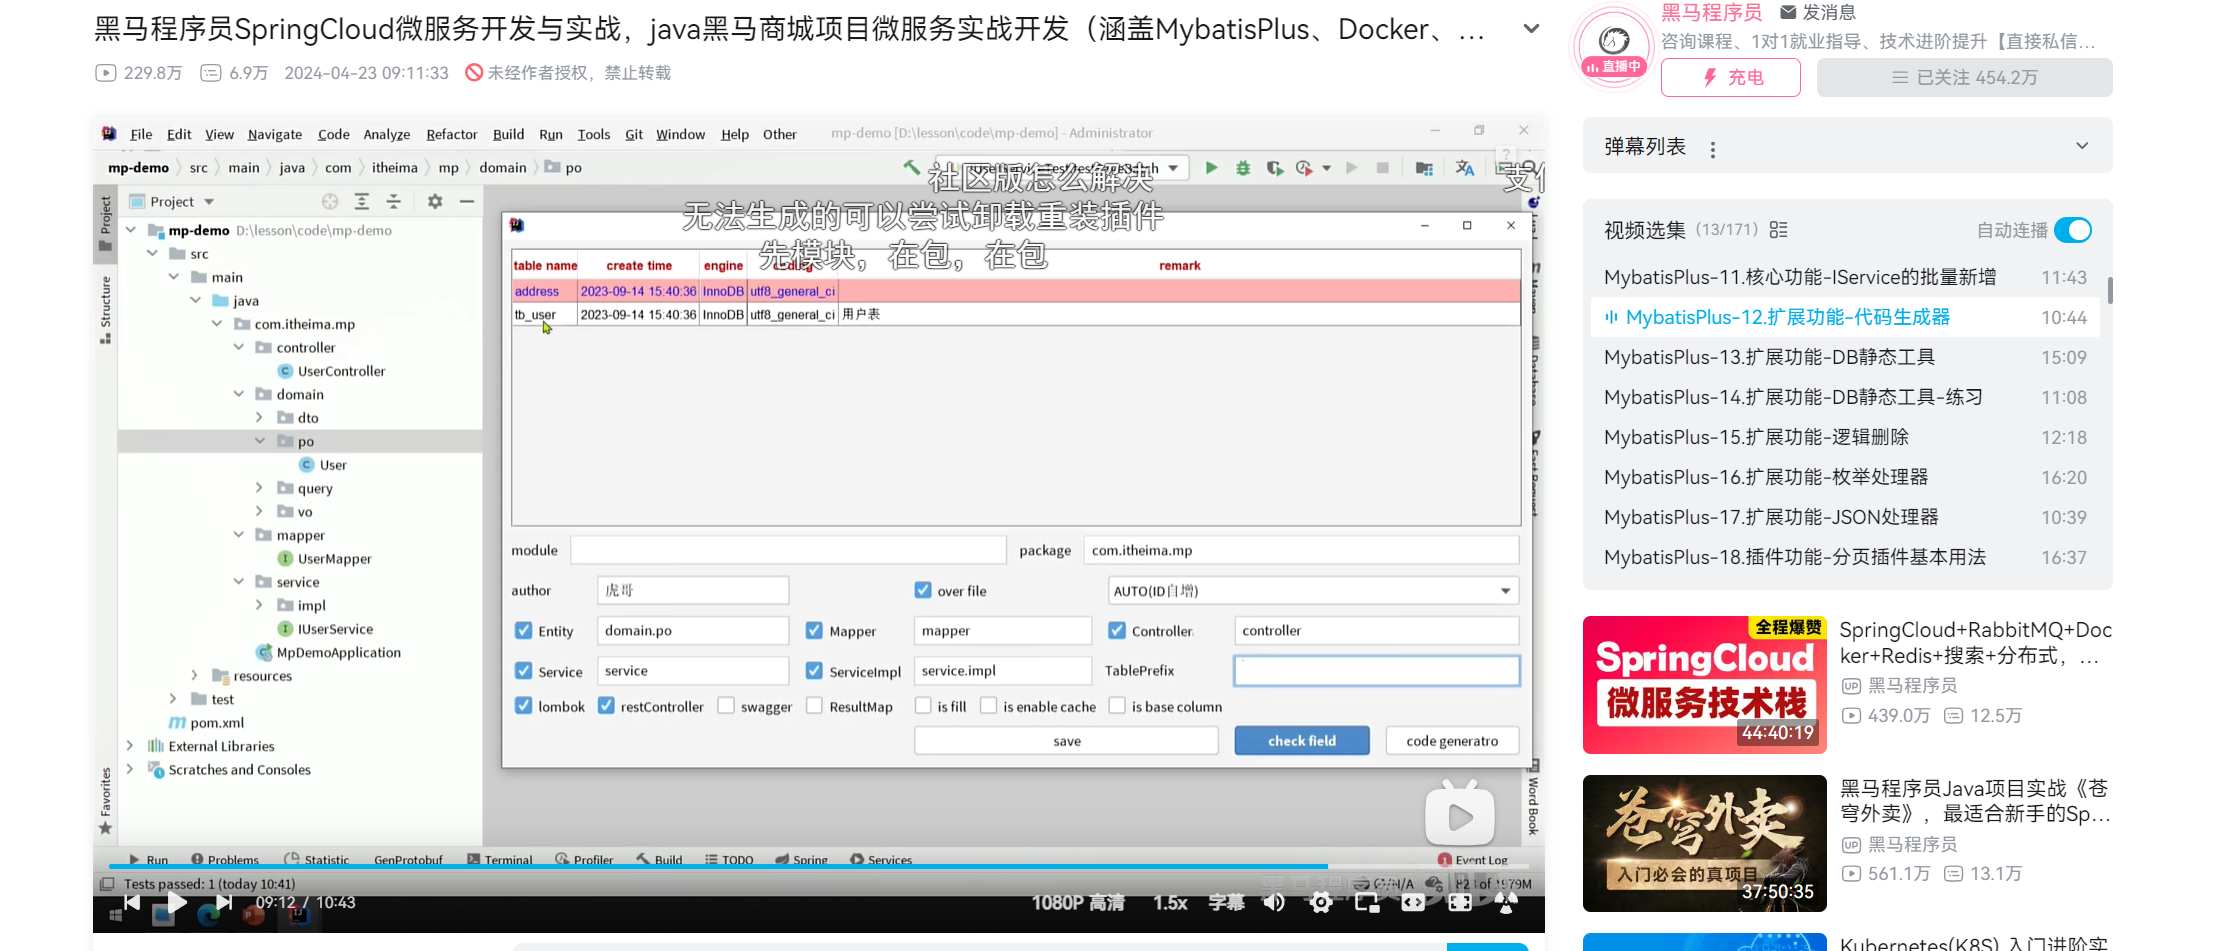Click the 充电 button
Screen dimensions: 2216x951
click(x=1731, y=77)
